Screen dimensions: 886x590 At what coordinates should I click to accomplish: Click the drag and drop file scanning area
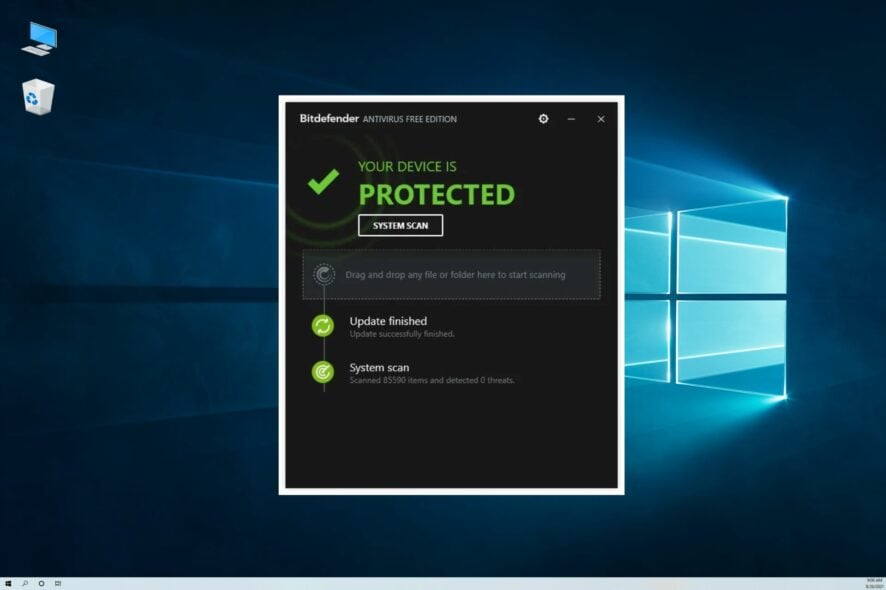coord(451,275)
